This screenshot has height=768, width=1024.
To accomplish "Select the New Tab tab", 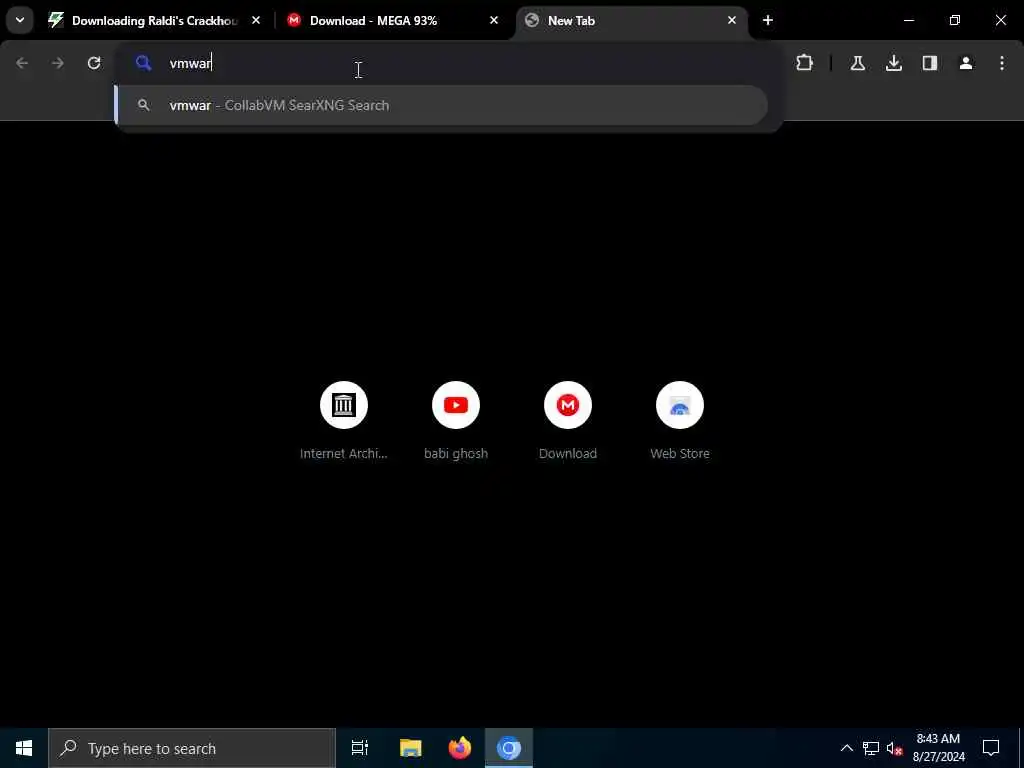I will point(630,21).
